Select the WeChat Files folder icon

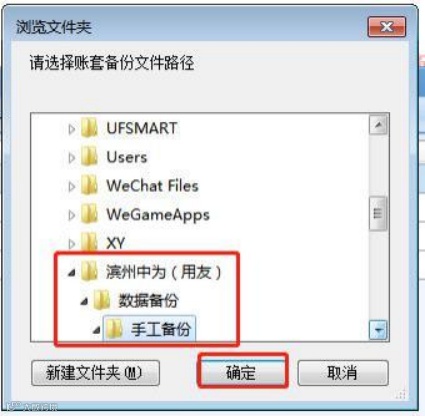(89, 186)
